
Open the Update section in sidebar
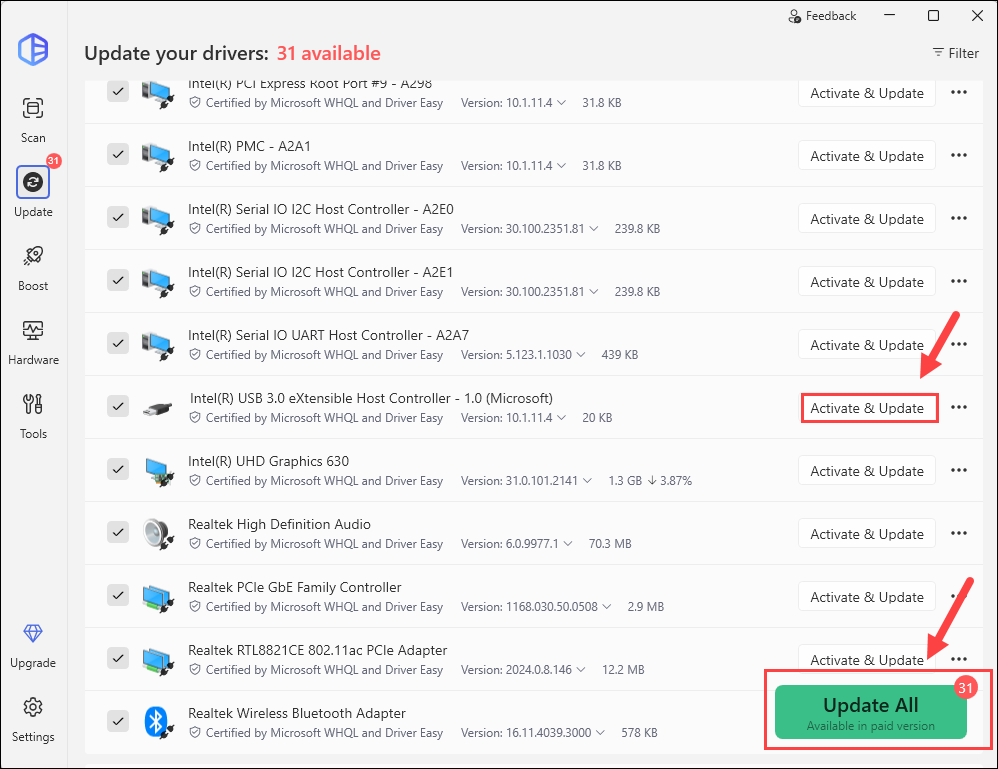pos(33,192)
